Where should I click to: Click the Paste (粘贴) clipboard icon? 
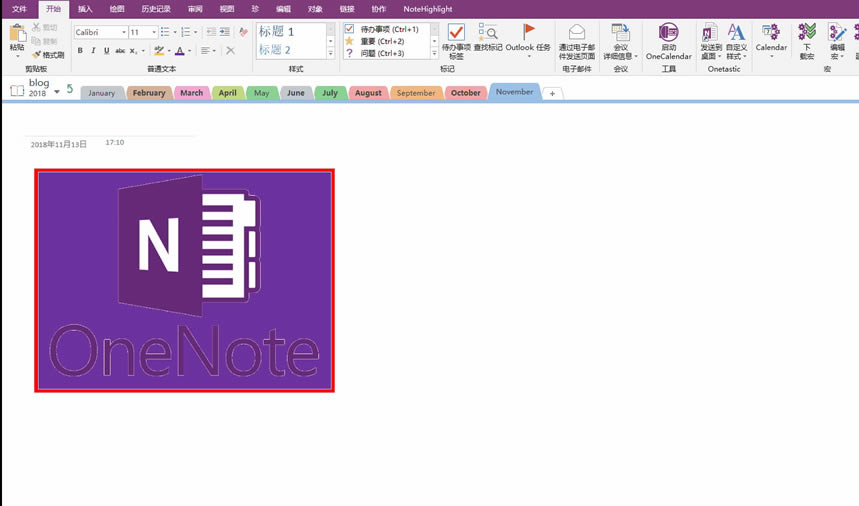[17, 33]
